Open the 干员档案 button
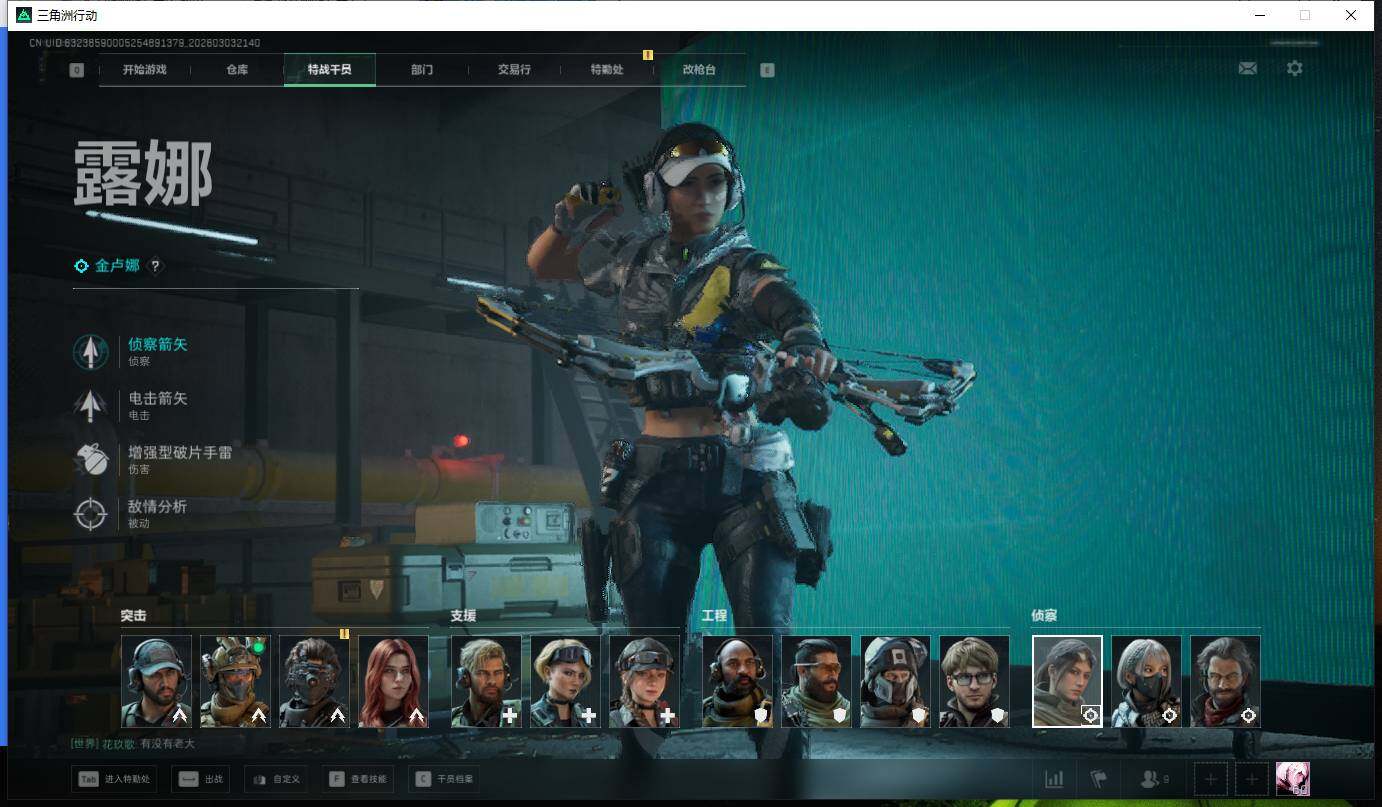1382x807 pixels. point(445,779)
